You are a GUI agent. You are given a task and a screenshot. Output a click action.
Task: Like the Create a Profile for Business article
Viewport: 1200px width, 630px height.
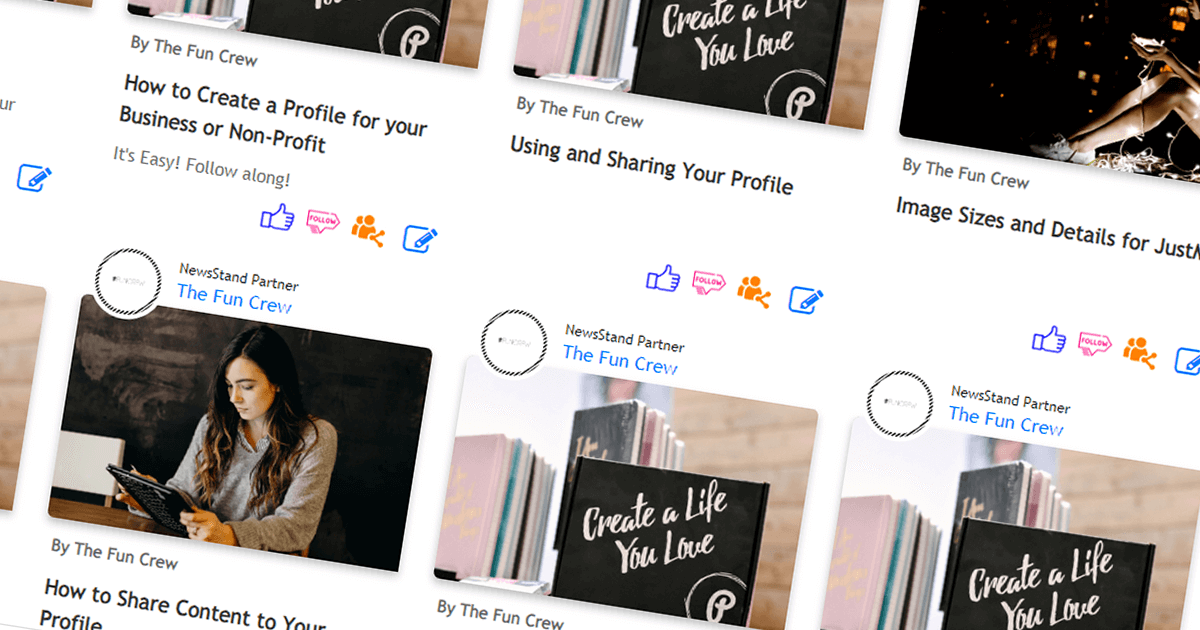277,217
